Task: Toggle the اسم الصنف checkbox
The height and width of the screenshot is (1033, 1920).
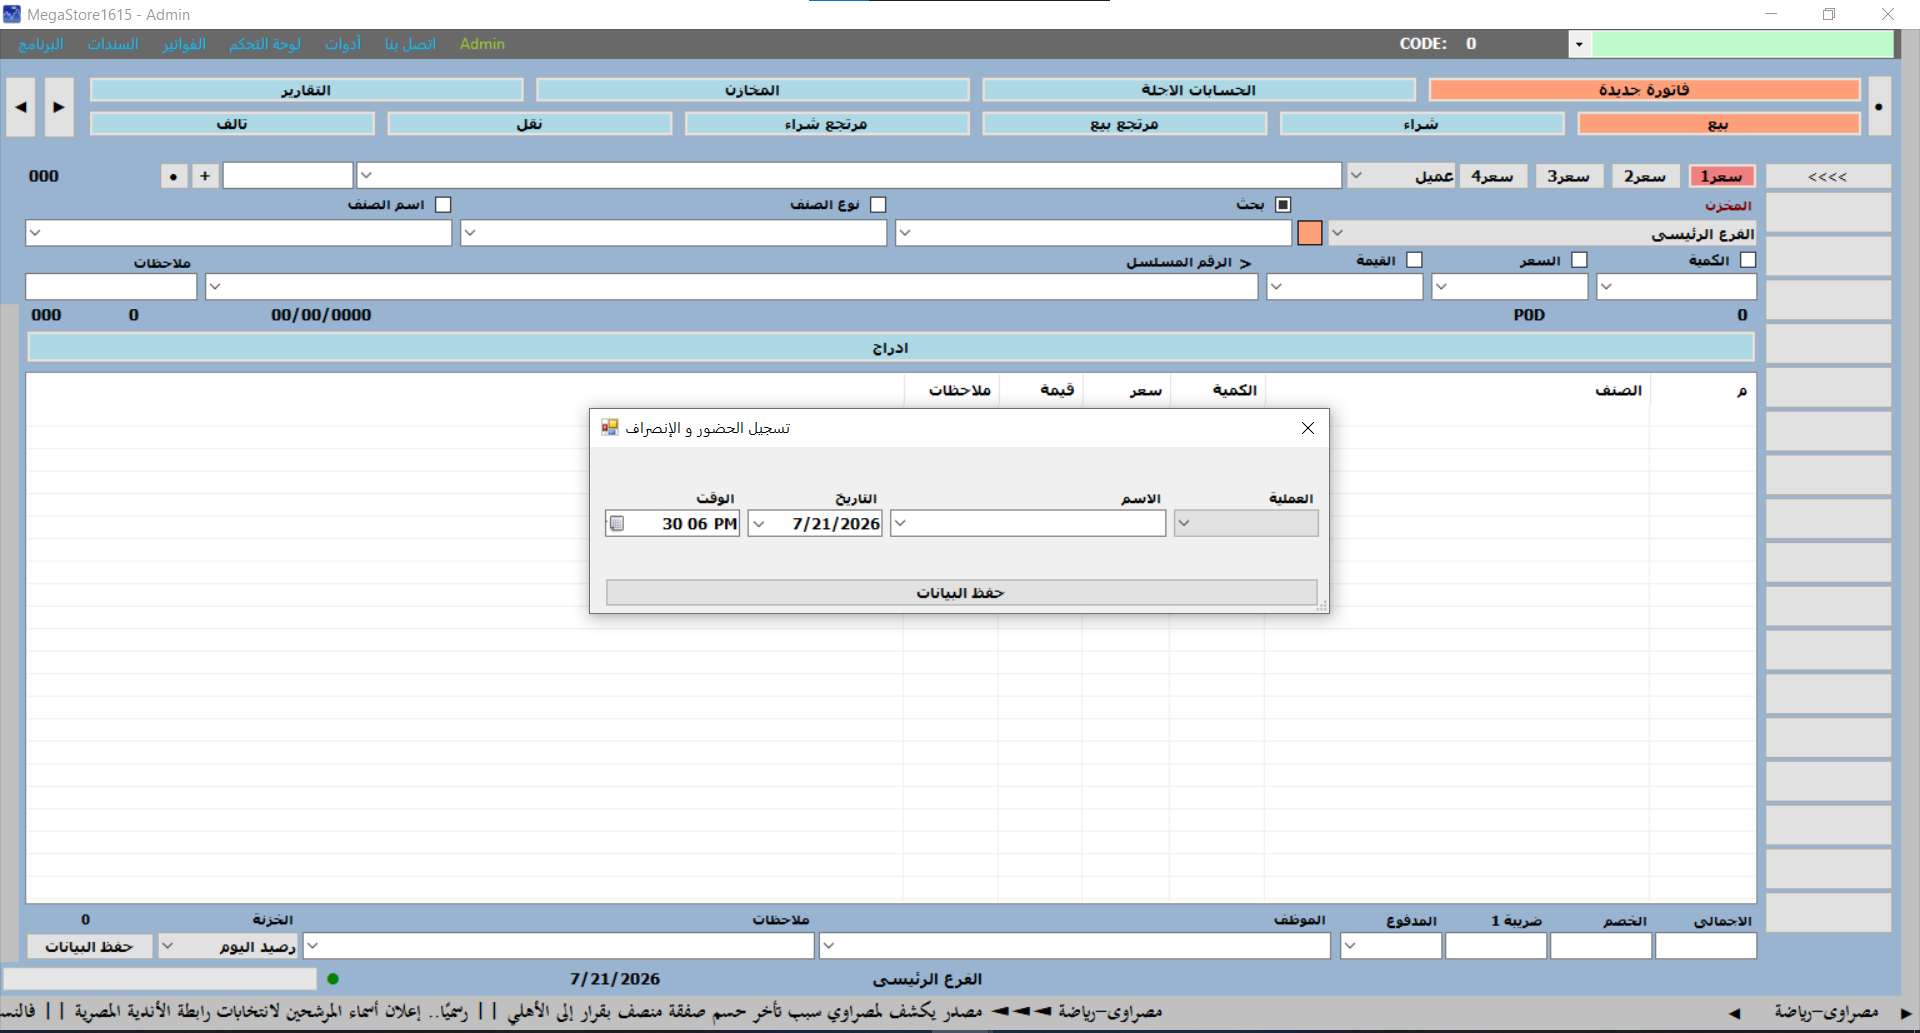Action: (x=443, y=205)
